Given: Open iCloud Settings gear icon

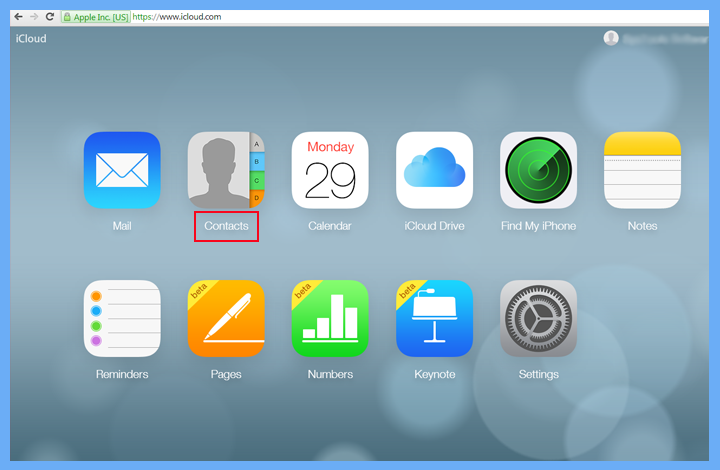Looking at the screenshot, I should click(x=538, y=318).
